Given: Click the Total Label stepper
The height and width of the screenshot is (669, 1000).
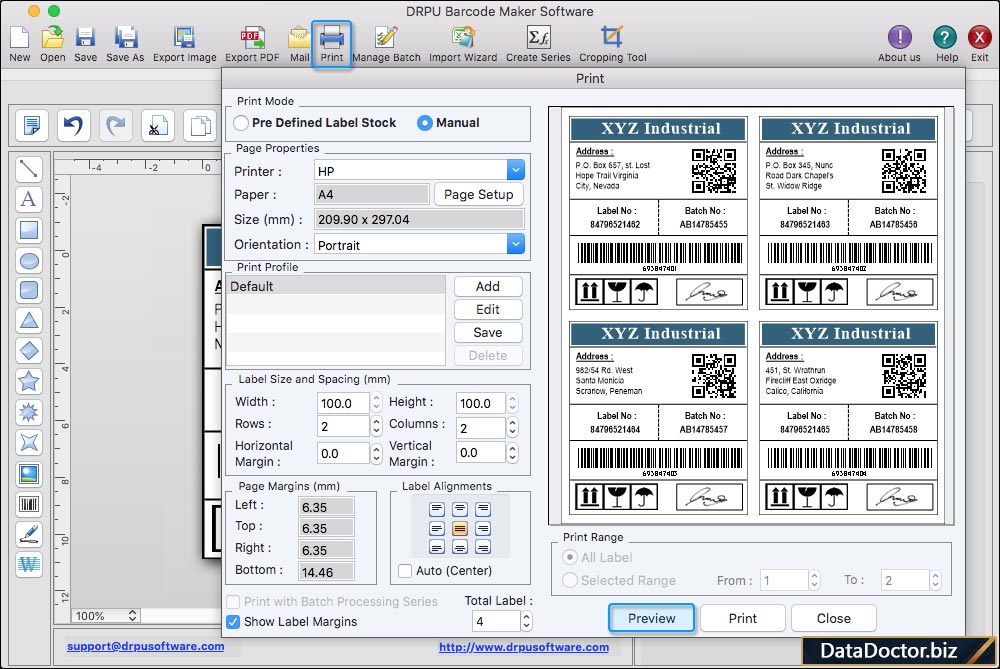Looking at the screenshot, I should (x=526, y=621).
